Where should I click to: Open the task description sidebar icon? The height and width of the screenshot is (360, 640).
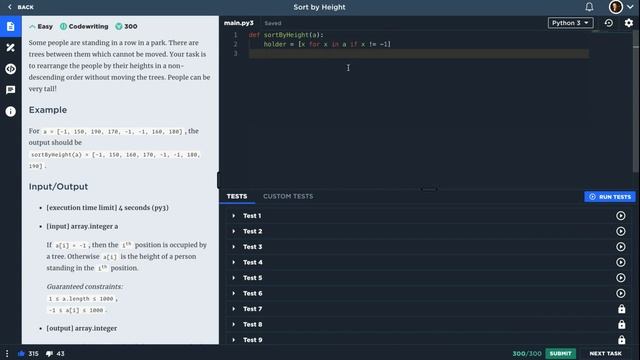click(11, 27)
